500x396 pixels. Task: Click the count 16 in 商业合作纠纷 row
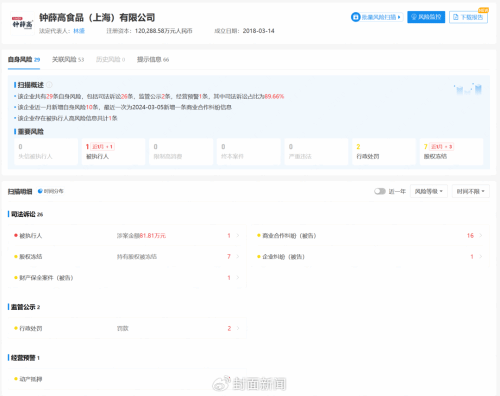pos(470,236)
